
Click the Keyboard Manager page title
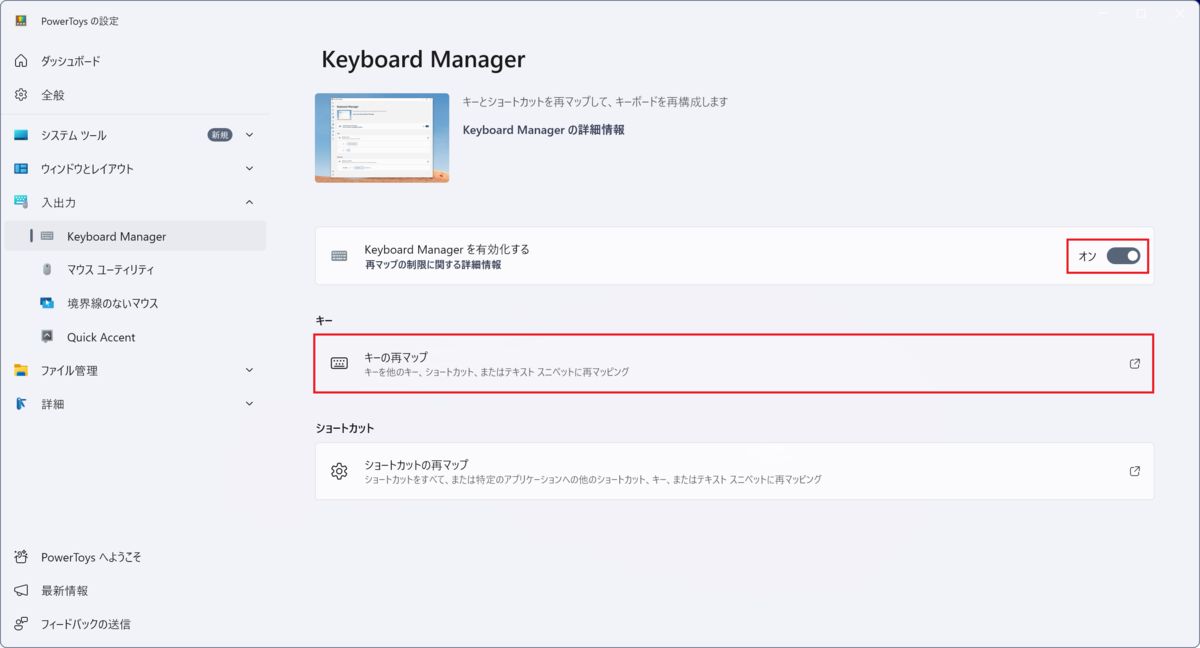pos(423,59)
